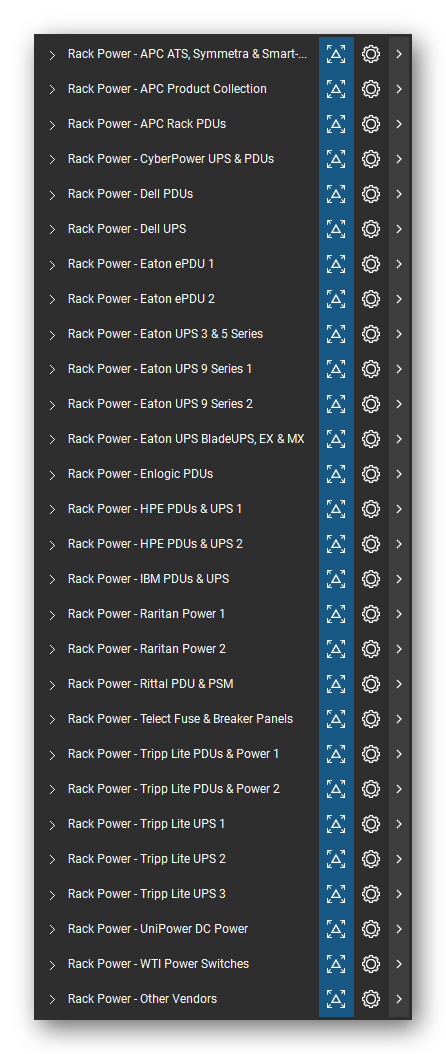Click the shape-frame icon for Raritan Power 2
Screen dimensions: 446x1054
336,649
